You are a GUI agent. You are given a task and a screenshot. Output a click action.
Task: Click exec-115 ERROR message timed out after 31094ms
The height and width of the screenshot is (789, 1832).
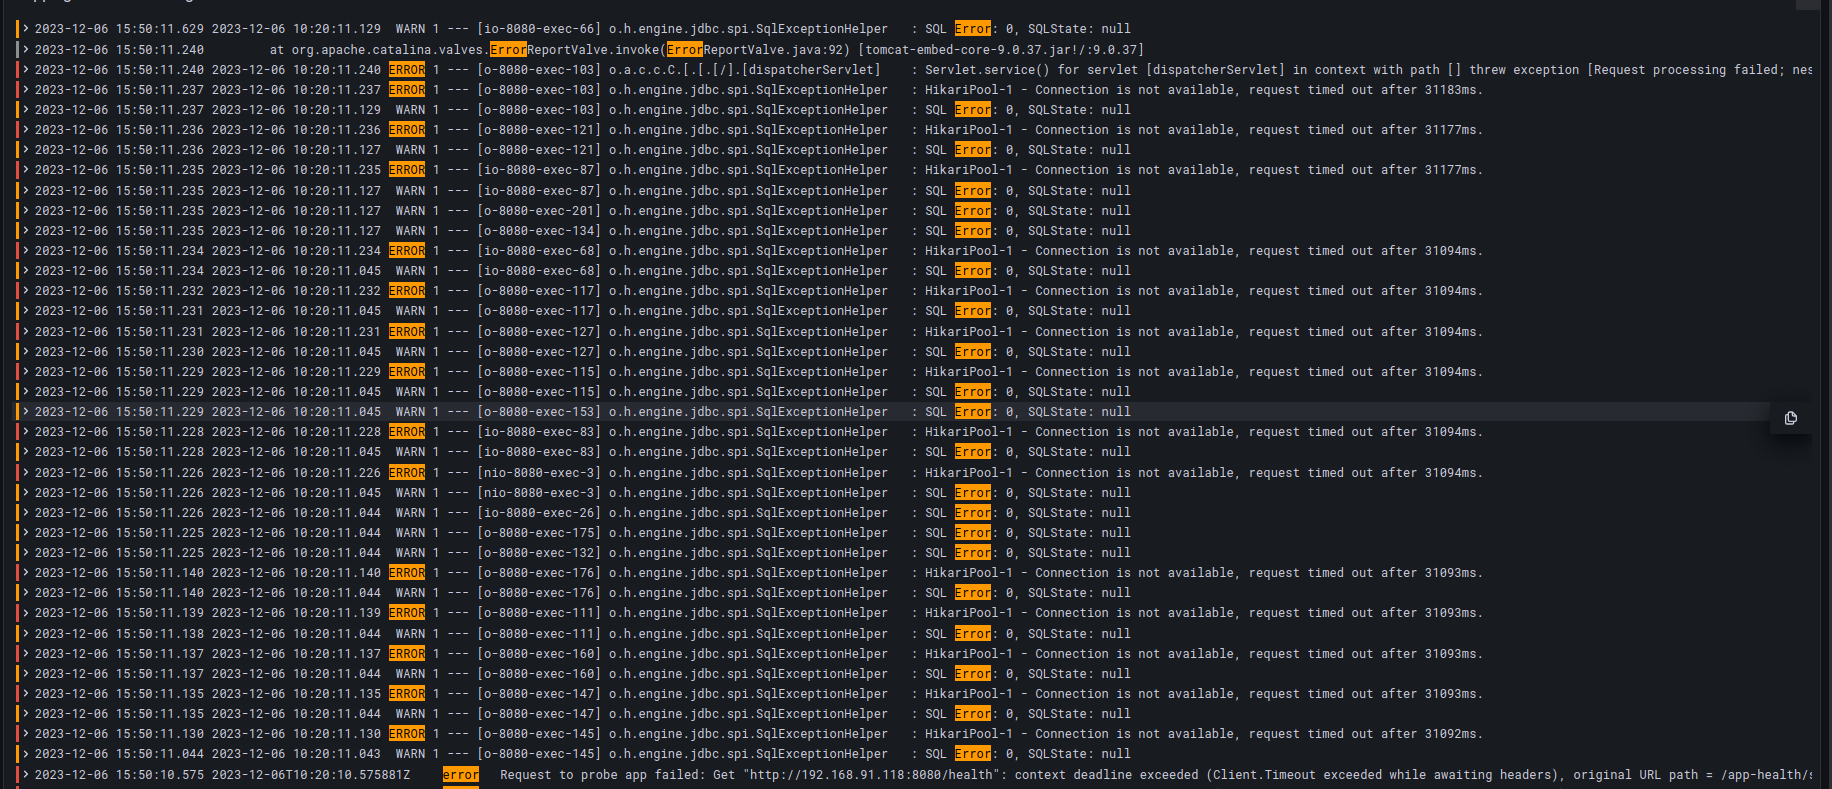tap(1204, 372)
